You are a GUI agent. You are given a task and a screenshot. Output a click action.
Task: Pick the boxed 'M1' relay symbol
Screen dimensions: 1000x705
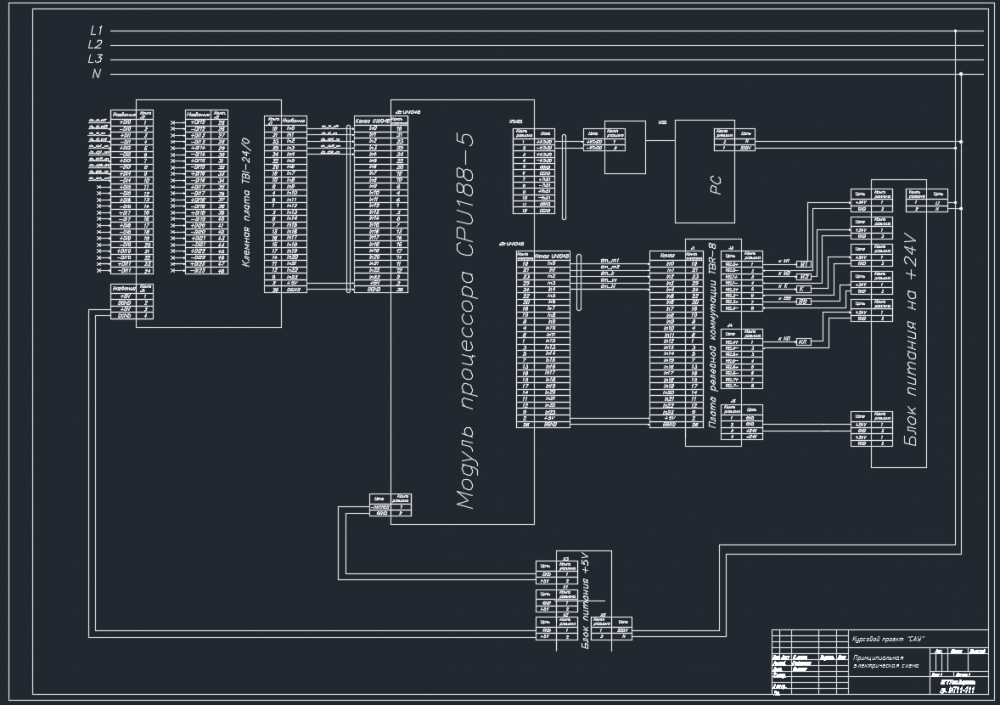(804, 263)
